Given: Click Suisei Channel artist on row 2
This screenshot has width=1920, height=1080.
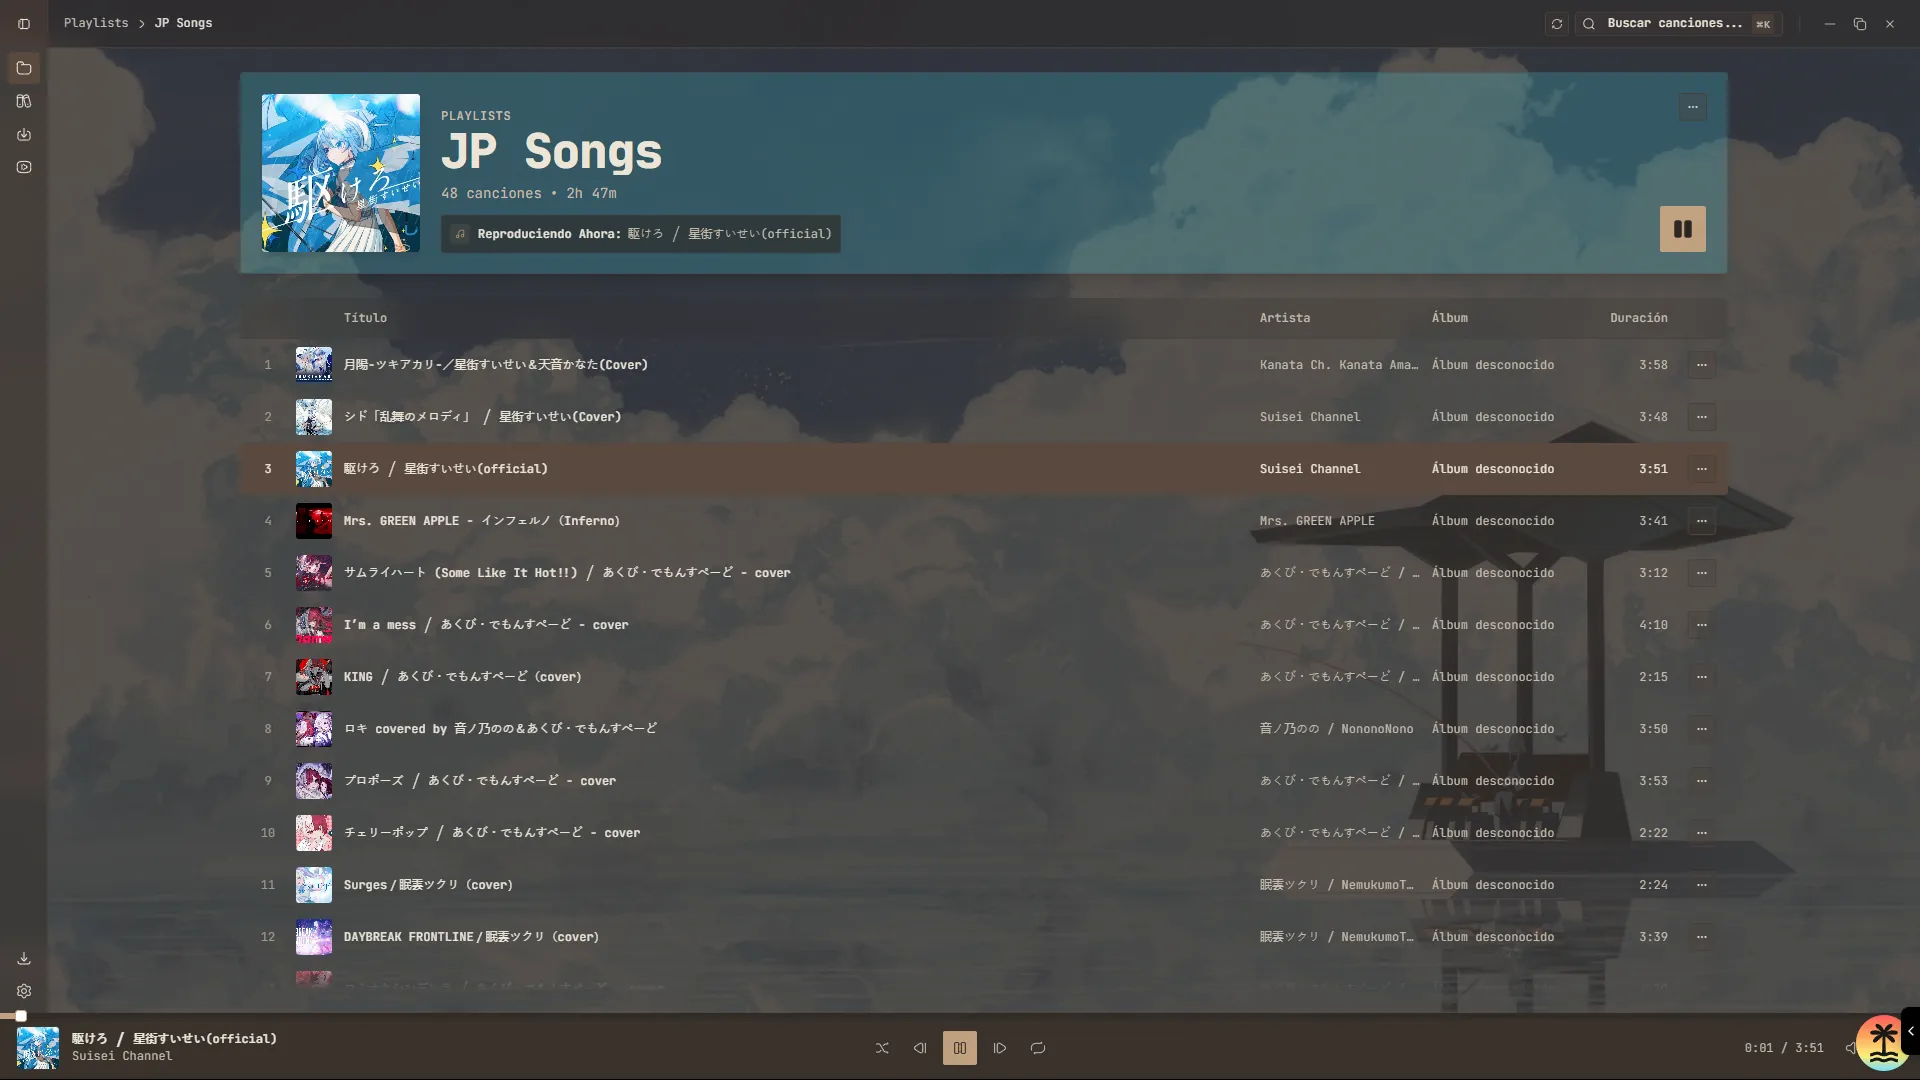Looking at the screenshot, I should pos(1310,417).
